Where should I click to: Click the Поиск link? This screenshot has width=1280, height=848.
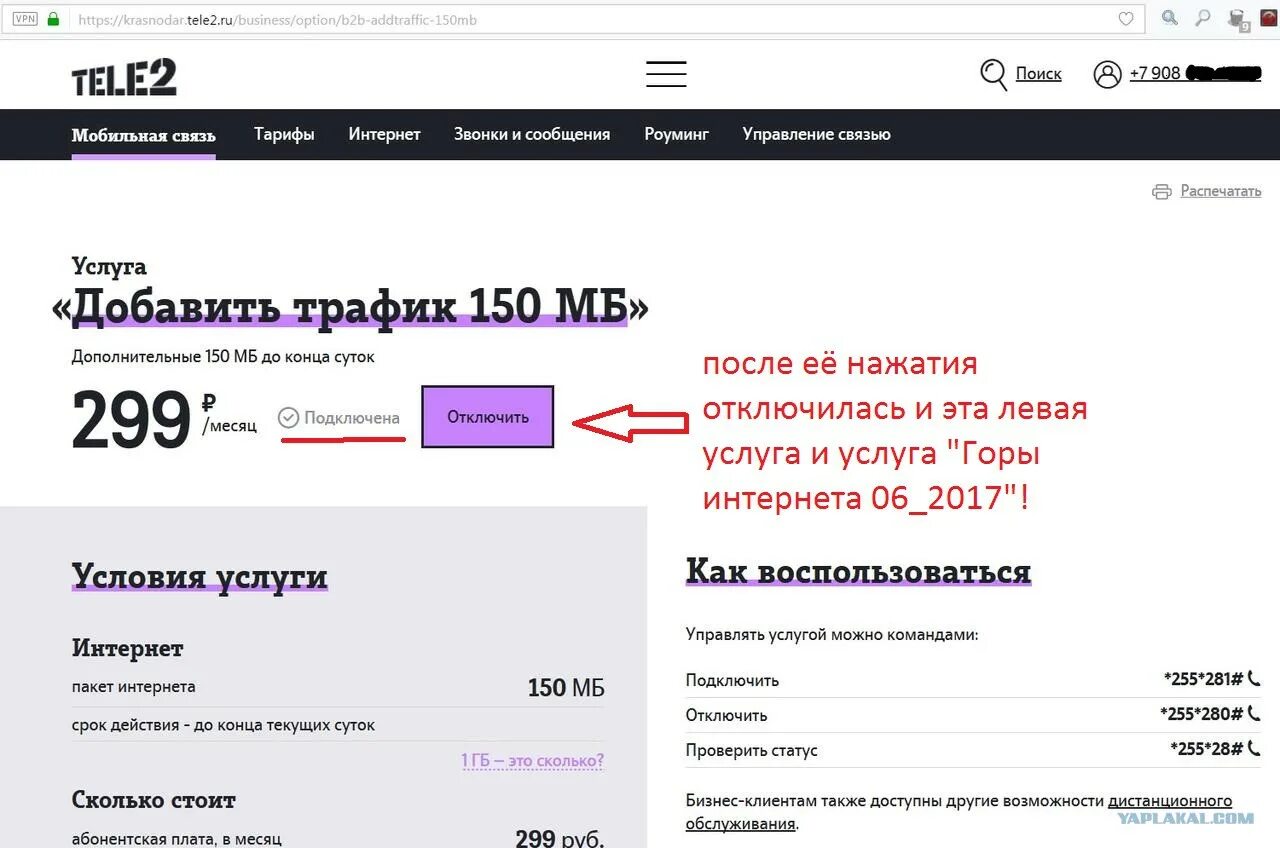point(1039,74)
